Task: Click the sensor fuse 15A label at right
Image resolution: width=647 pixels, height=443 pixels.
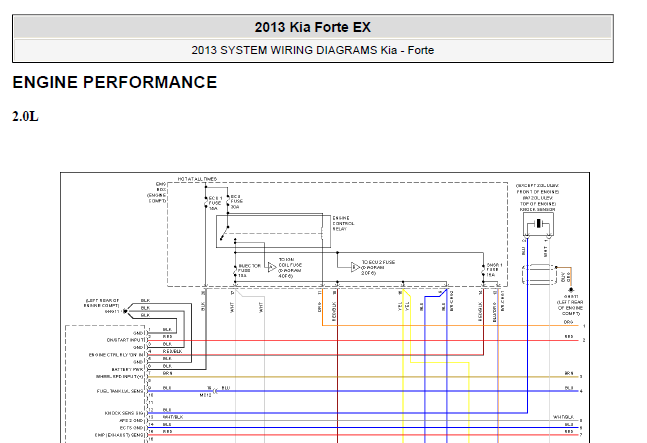Action: pyautogui.click(x=494, y=270)
